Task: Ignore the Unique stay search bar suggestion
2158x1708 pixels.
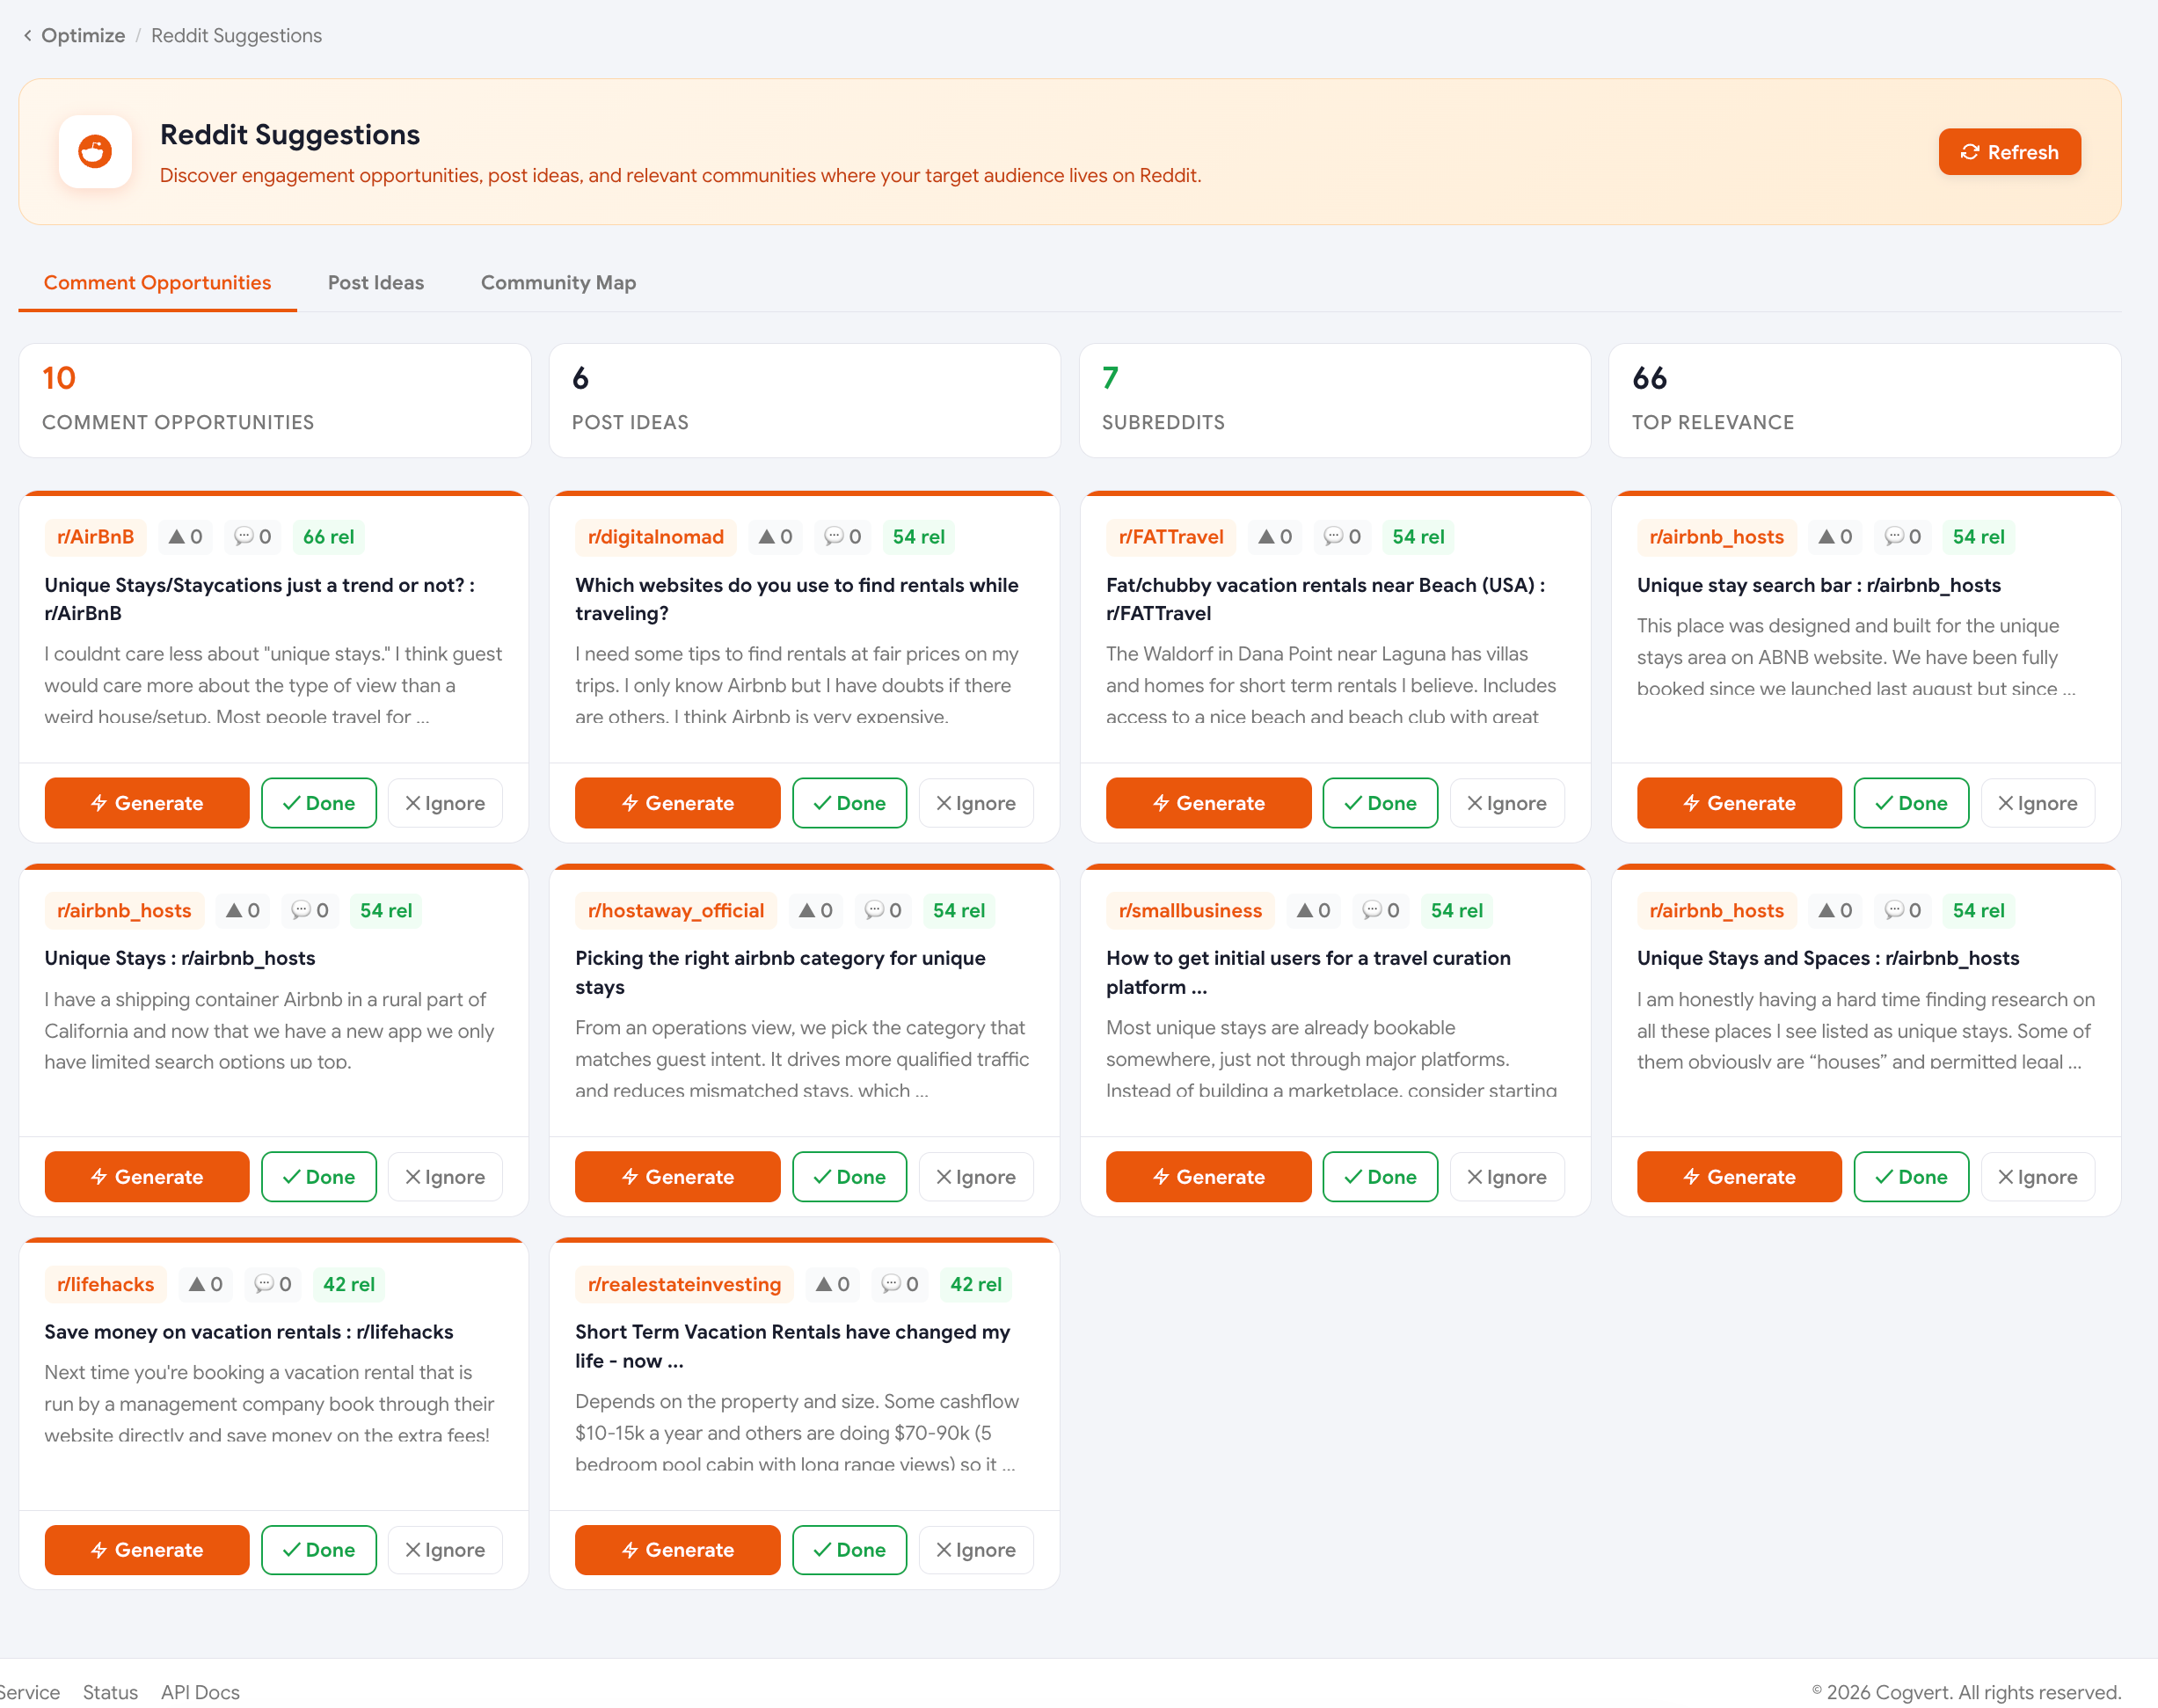Action: [2038, 803]
